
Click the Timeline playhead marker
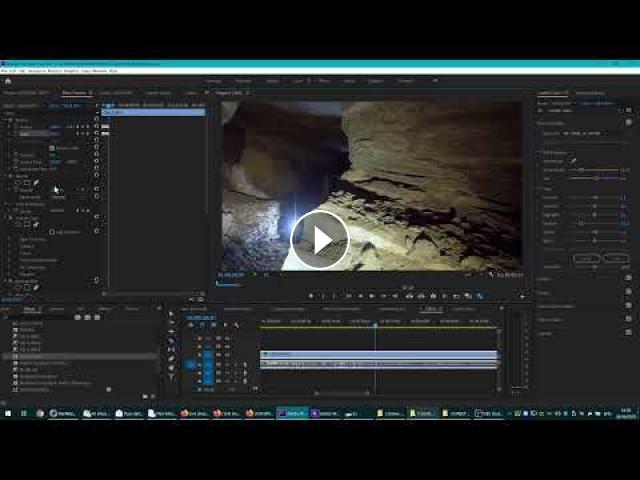point(376,325)
